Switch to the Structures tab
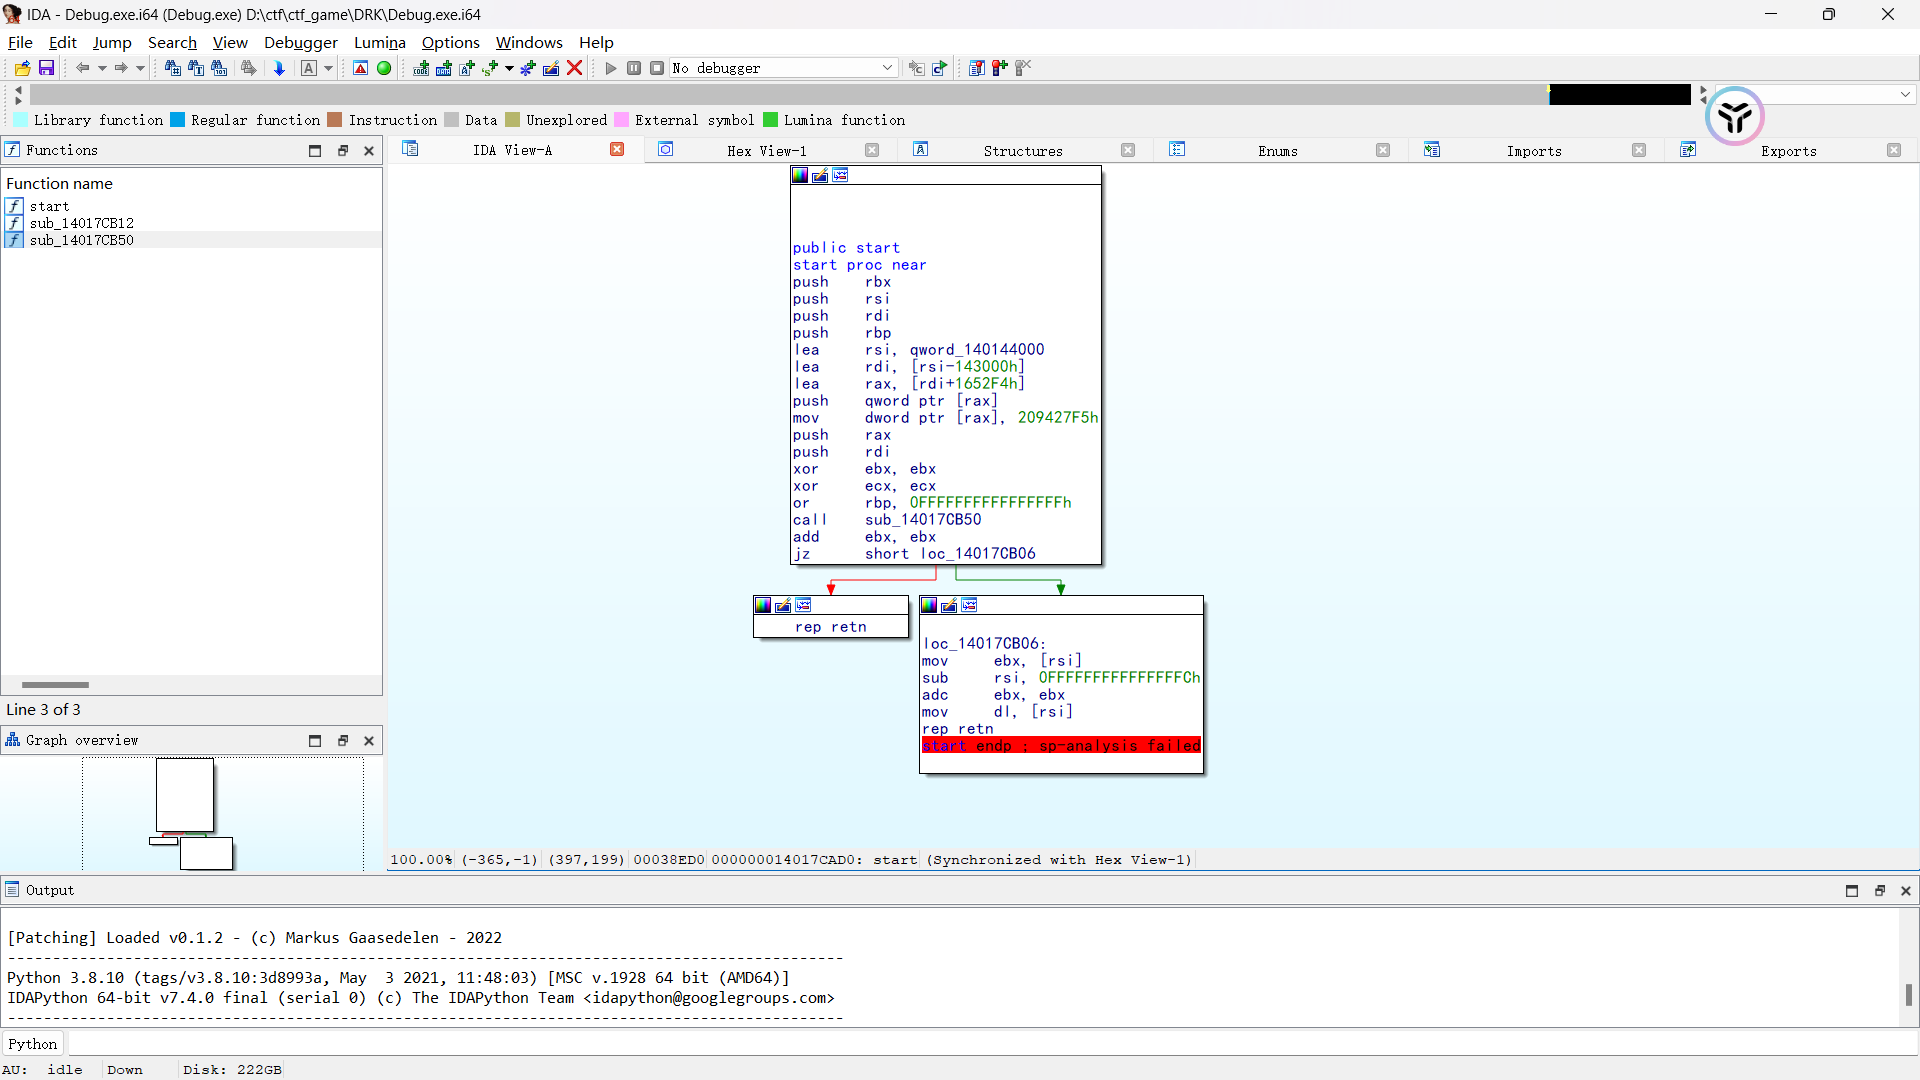1920x1080 pixels. (1023, 150)
